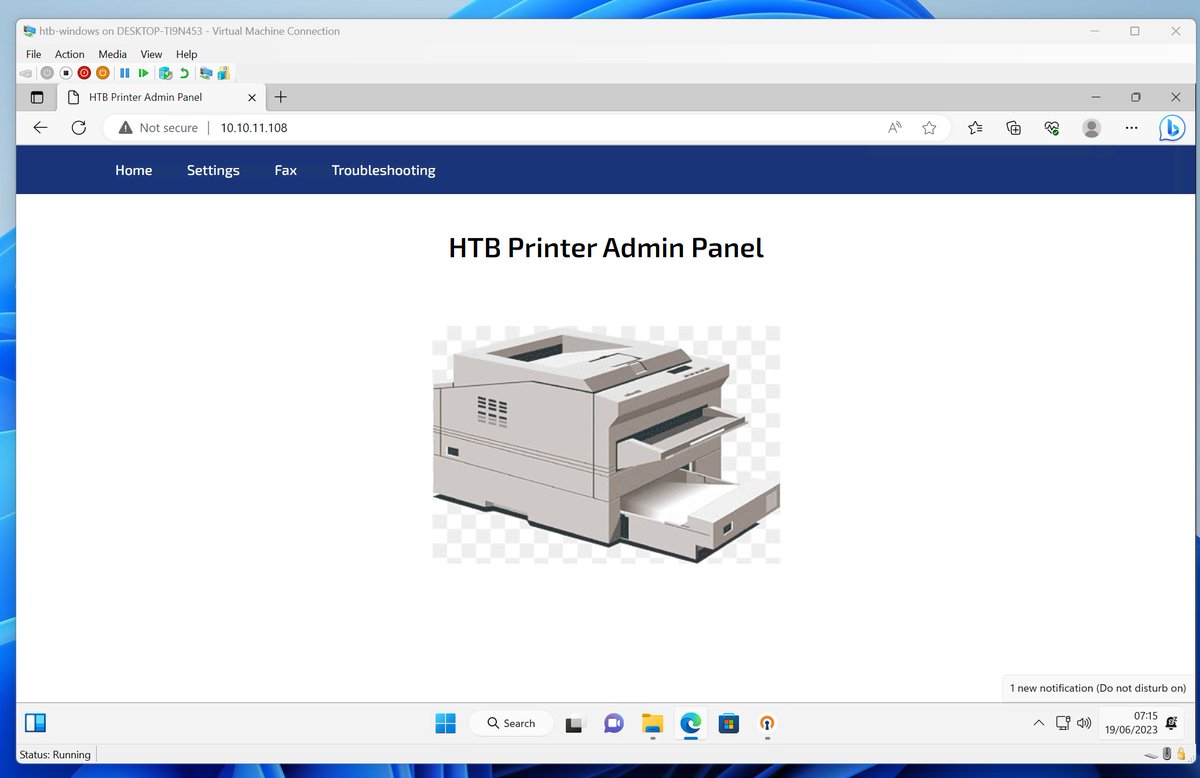Screen dimensions: 1200x778
Task: Open the View menu
Action: tap(151, 54)
